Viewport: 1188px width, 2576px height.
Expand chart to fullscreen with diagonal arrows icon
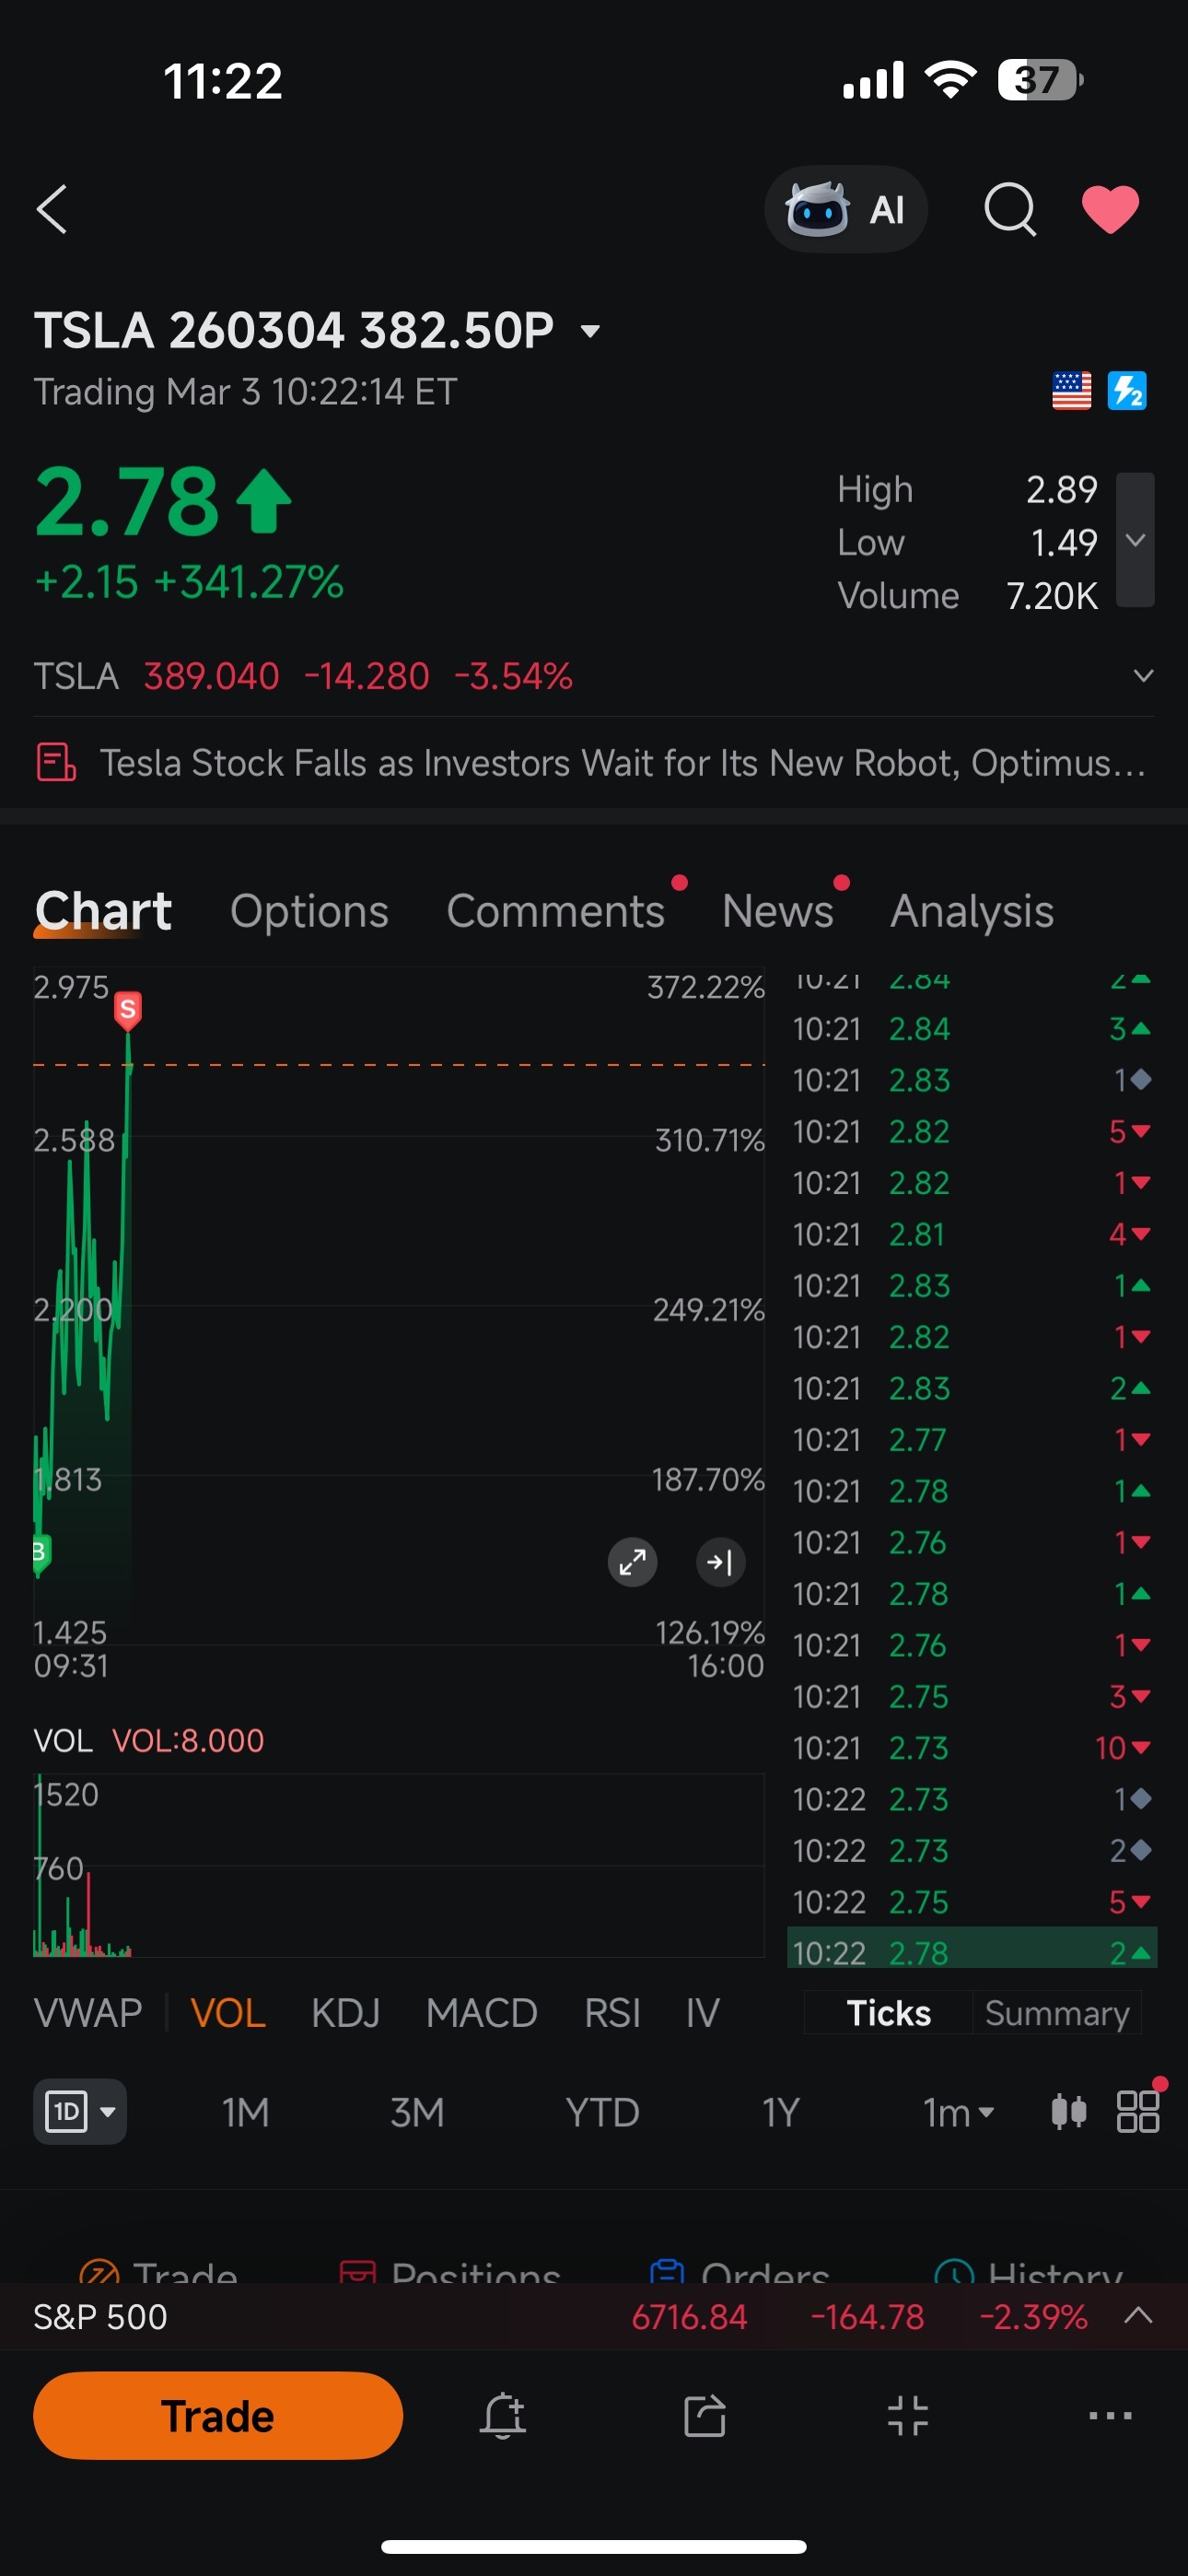tap(632, 1561)
